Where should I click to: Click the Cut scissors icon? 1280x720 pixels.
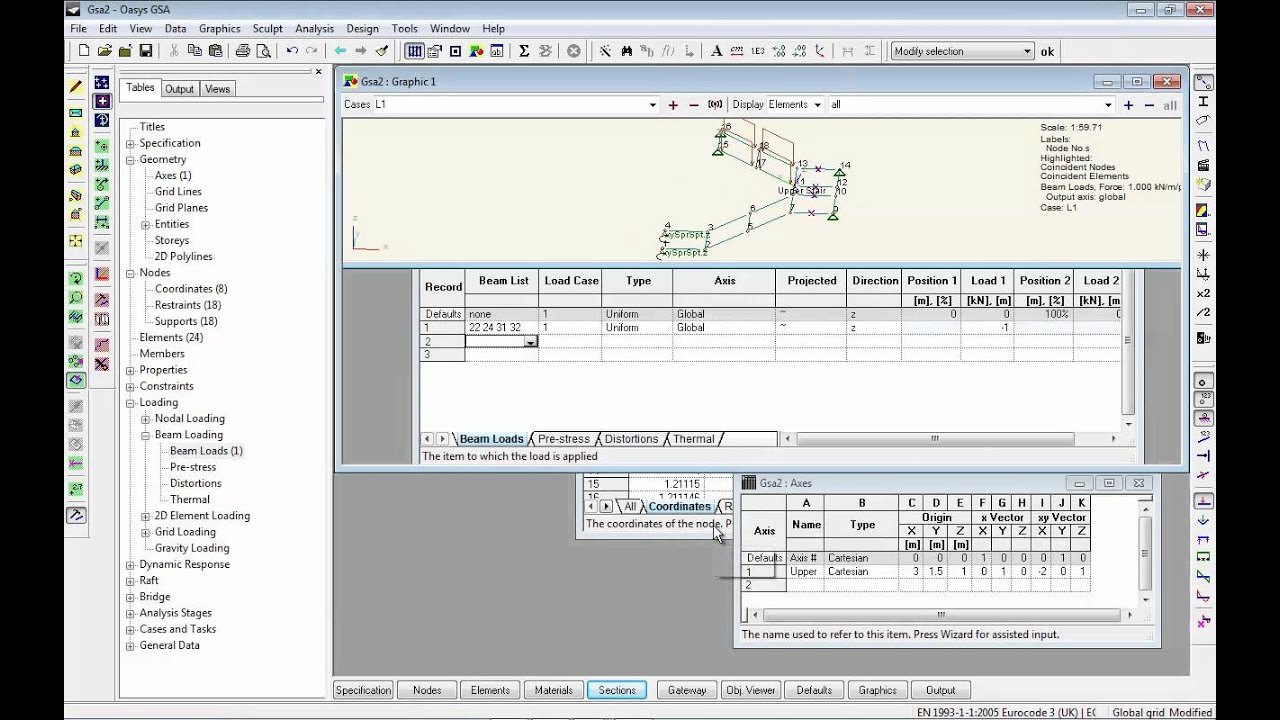174,51
